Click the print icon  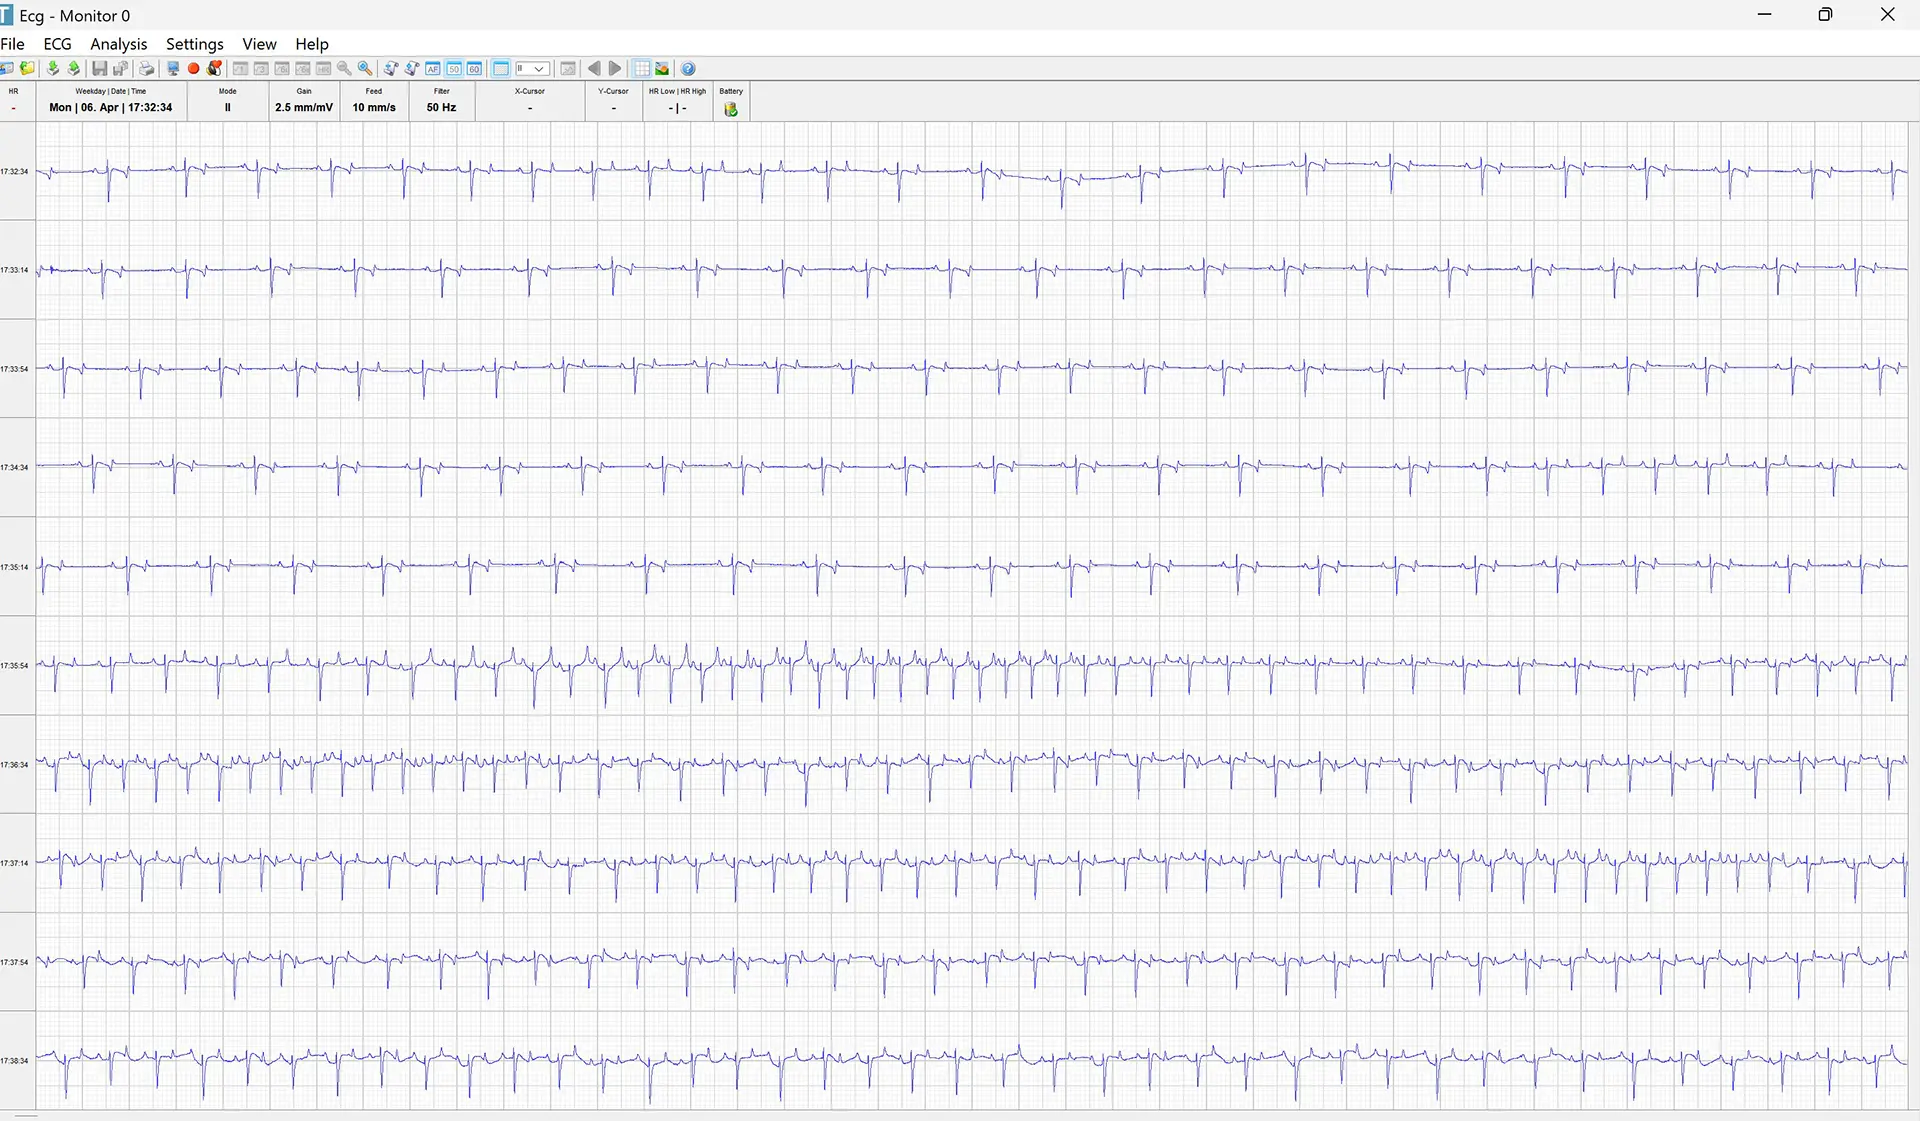pyautogui.click(x=147, y=69)
